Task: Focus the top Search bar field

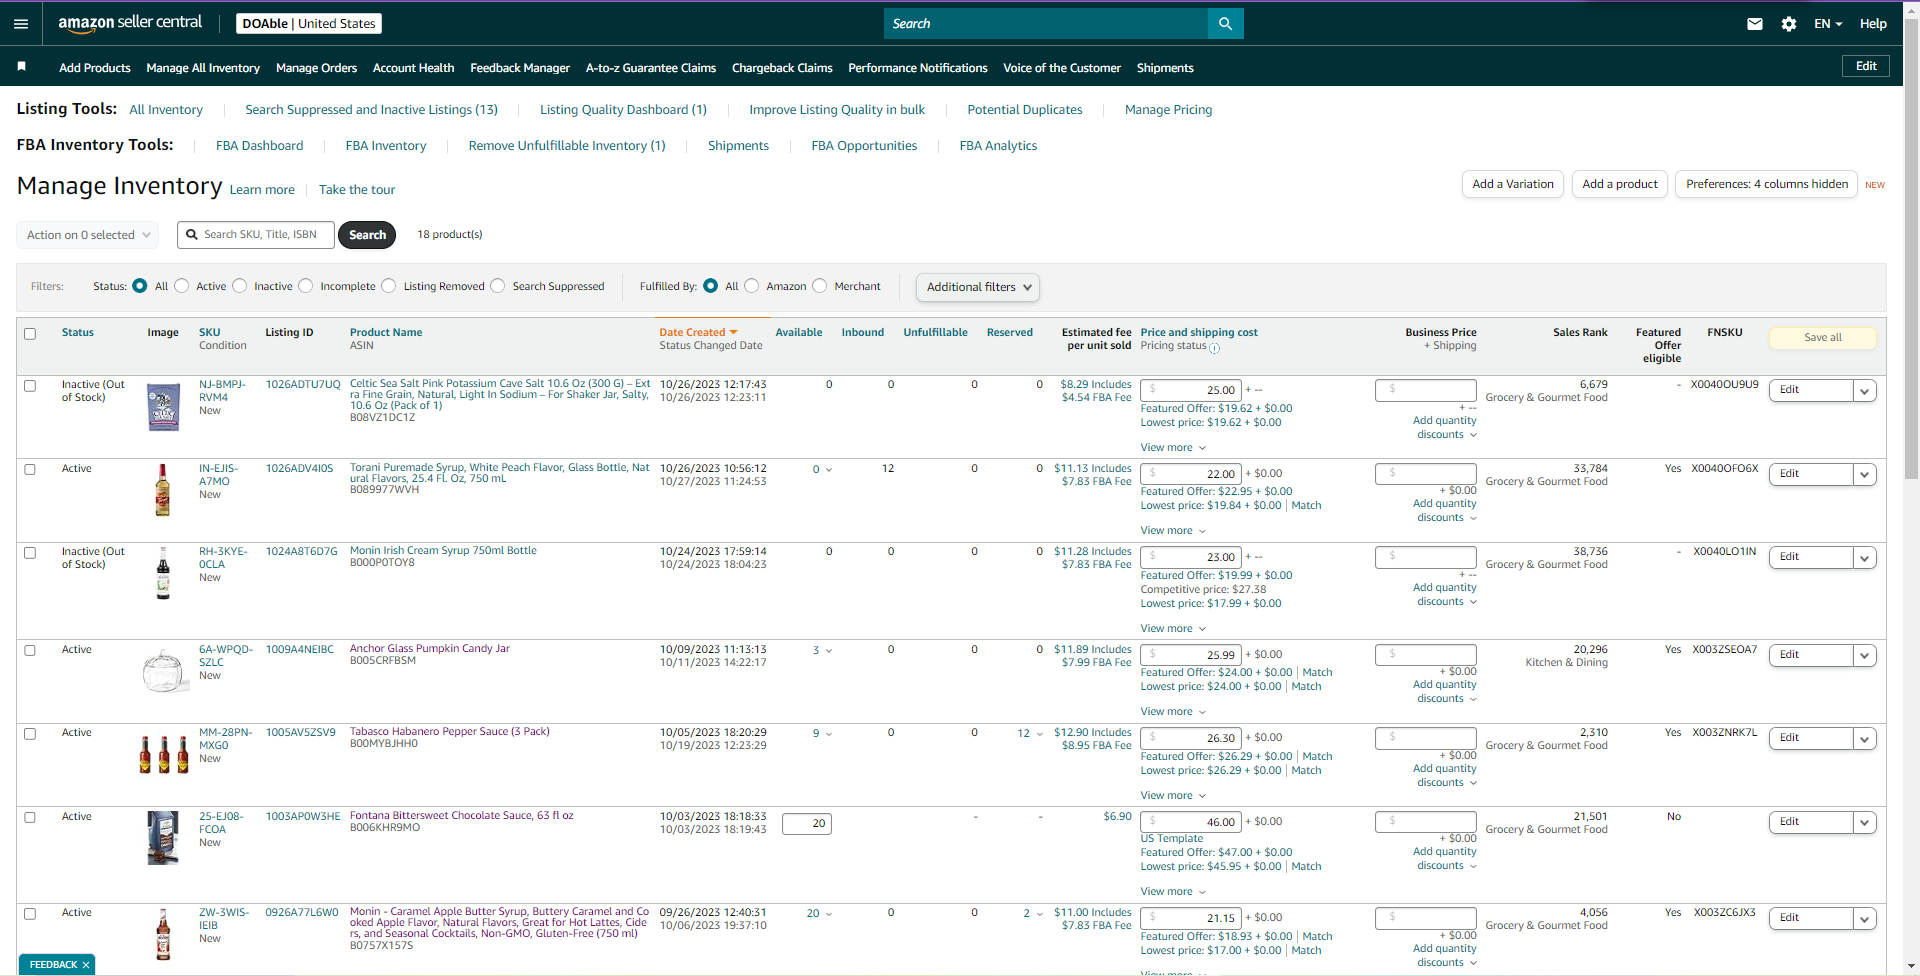Action: (1046, 24)
